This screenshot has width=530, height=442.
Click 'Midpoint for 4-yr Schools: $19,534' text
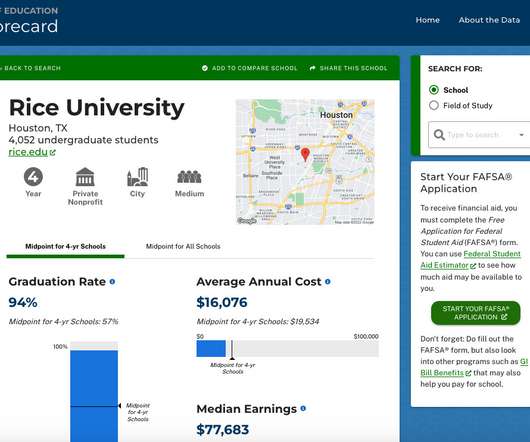coord(258,321)
